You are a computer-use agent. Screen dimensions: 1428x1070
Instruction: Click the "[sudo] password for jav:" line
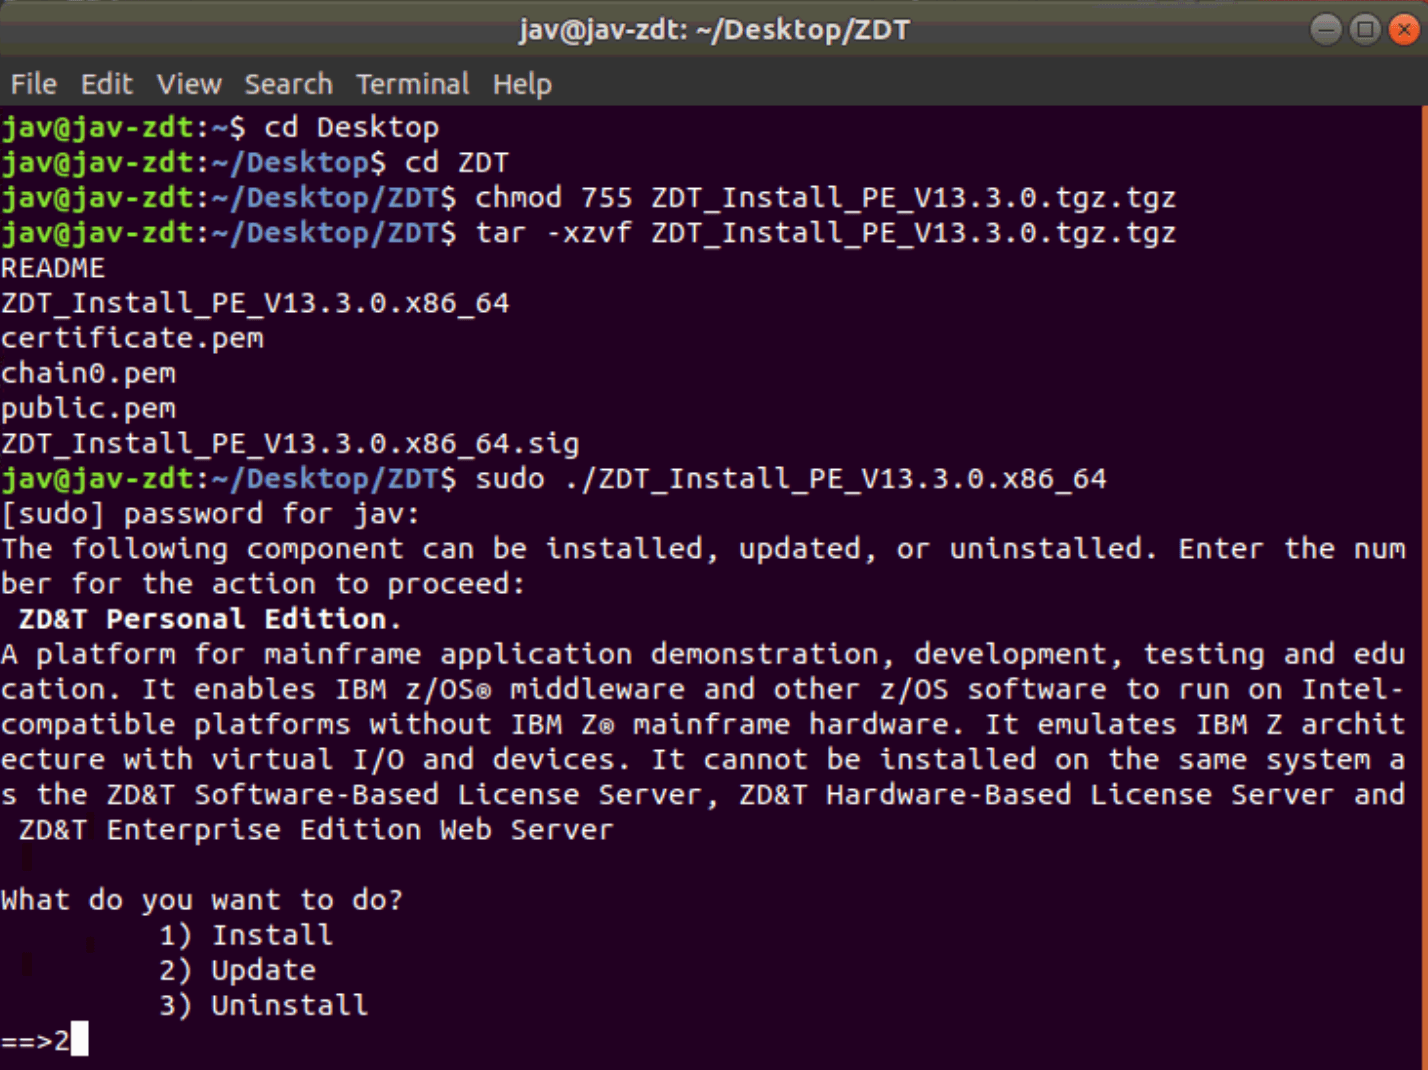pos(210,514)
